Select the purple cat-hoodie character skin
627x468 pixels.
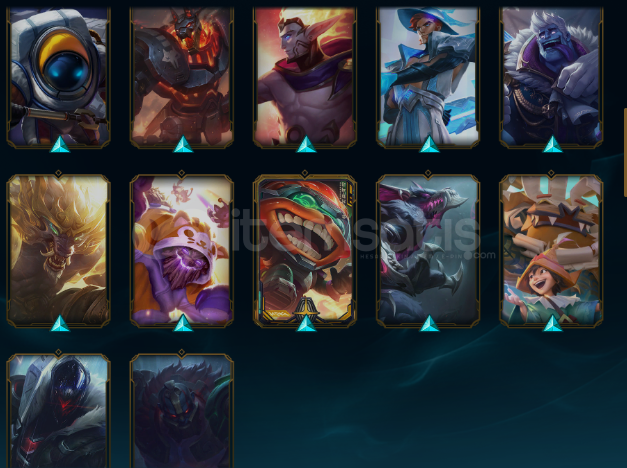tap(182, 250)
